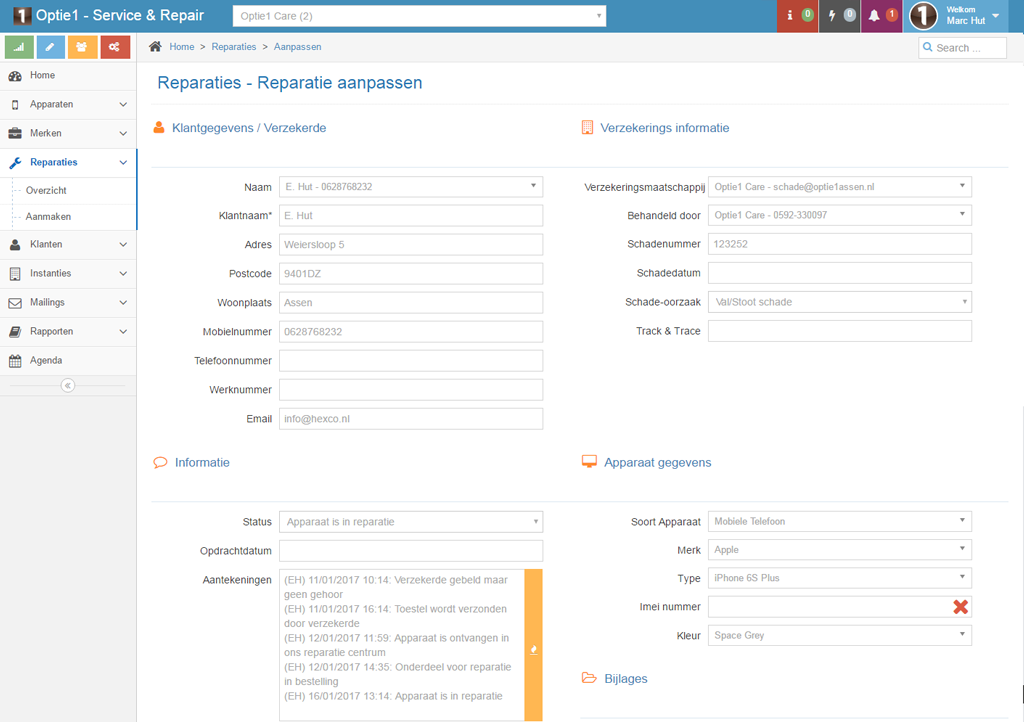1024x722 pixels.
Task: Click the Mailings envelope icon
Action: click(x=15, y=303)
